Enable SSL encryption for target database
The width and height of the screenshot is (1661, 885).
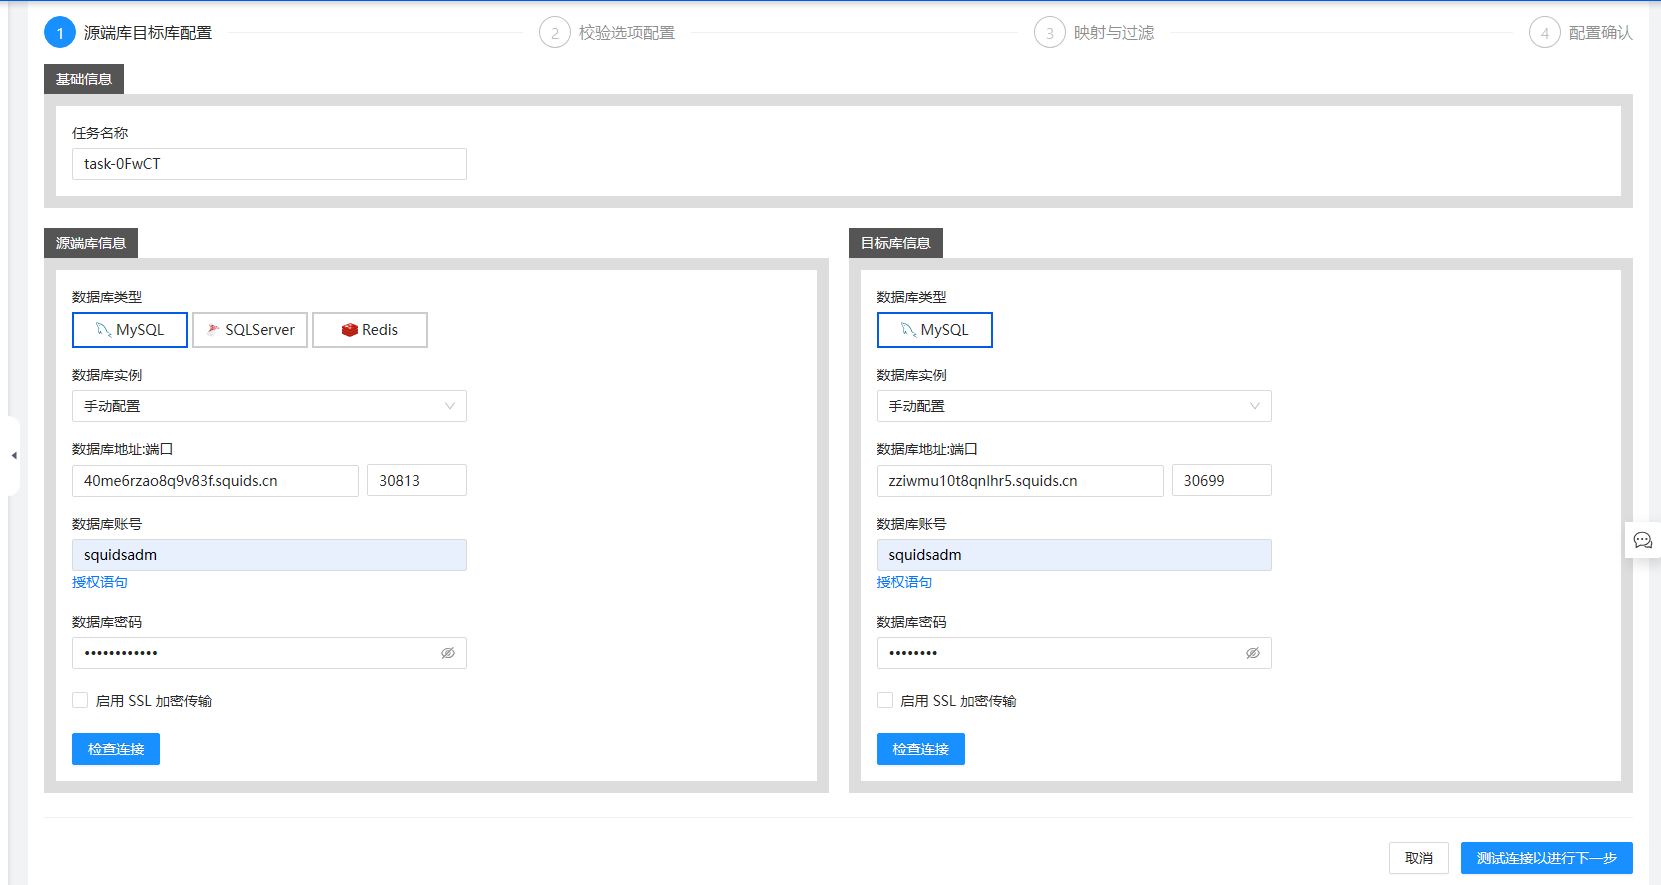pyautogui.click(x=885, y=701)
